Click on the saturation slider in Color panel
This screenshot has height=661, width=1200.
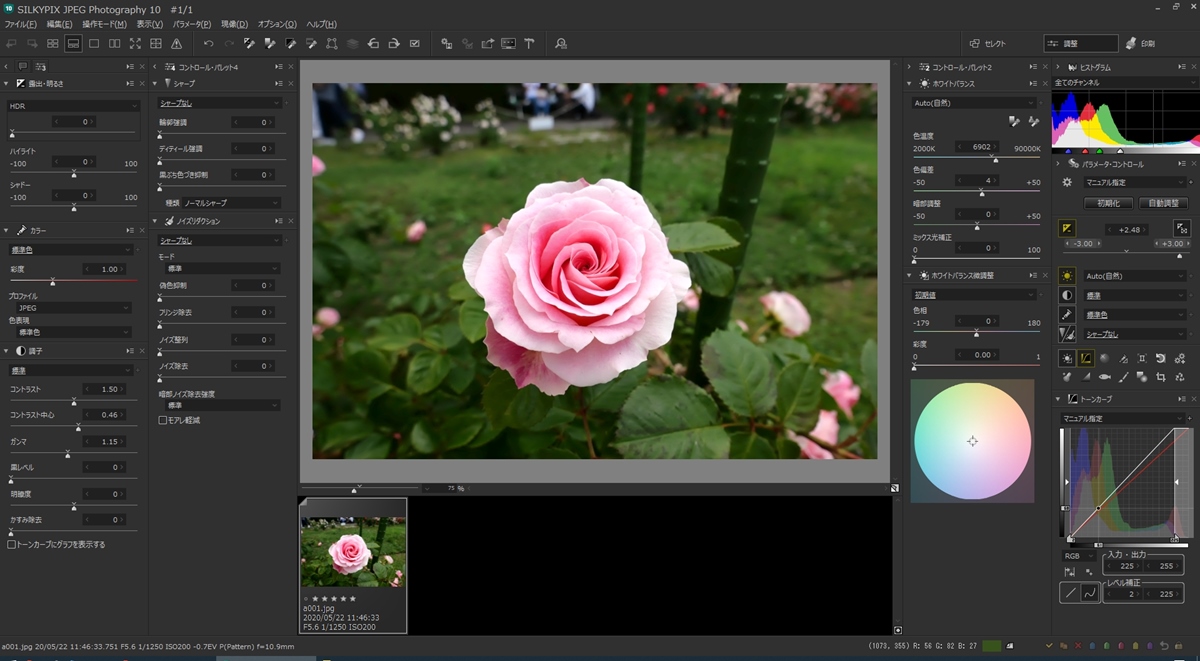click(x=74, y=282)
